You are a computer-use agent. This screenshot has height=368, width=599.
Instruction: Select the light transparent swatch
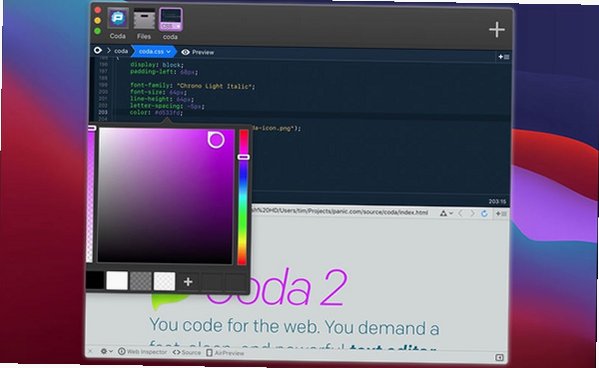click(x=164, y=281)
